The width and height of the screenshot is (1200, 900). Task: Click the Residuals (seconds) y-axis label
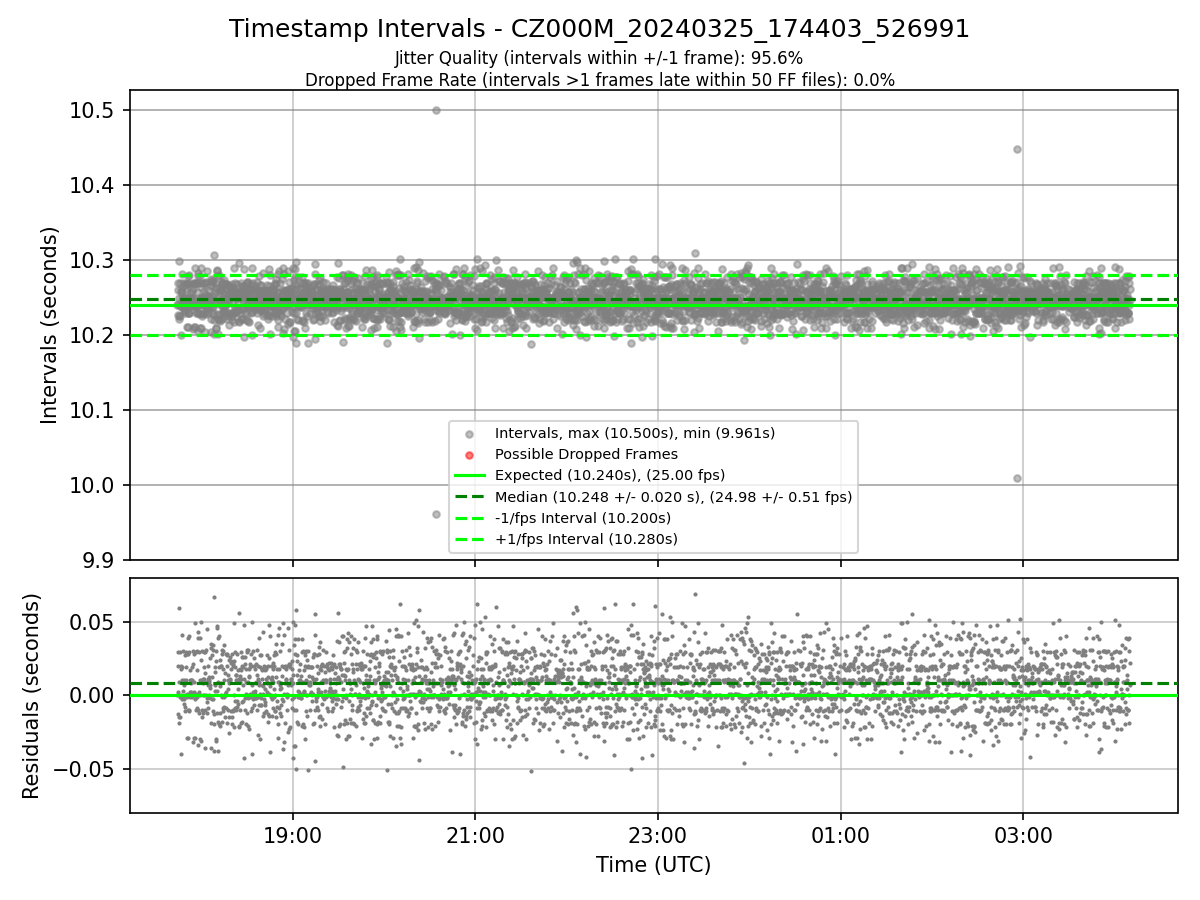[31, 696]
